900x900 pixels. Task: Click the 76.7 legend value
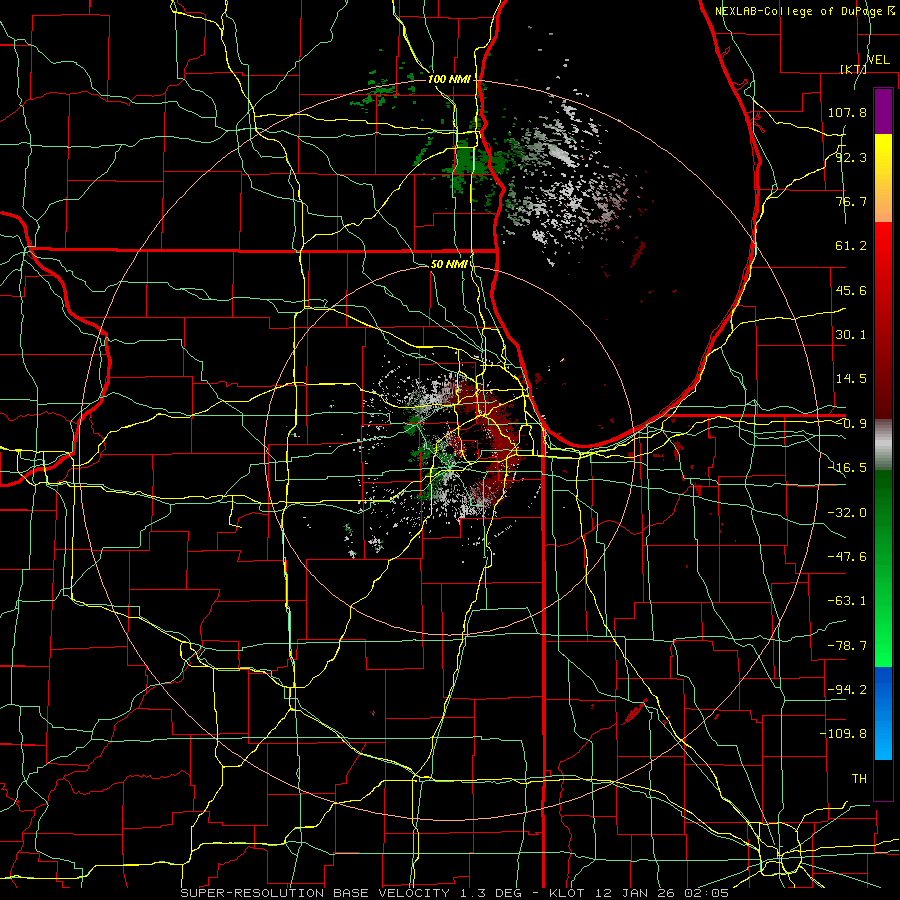click(851, 201)
